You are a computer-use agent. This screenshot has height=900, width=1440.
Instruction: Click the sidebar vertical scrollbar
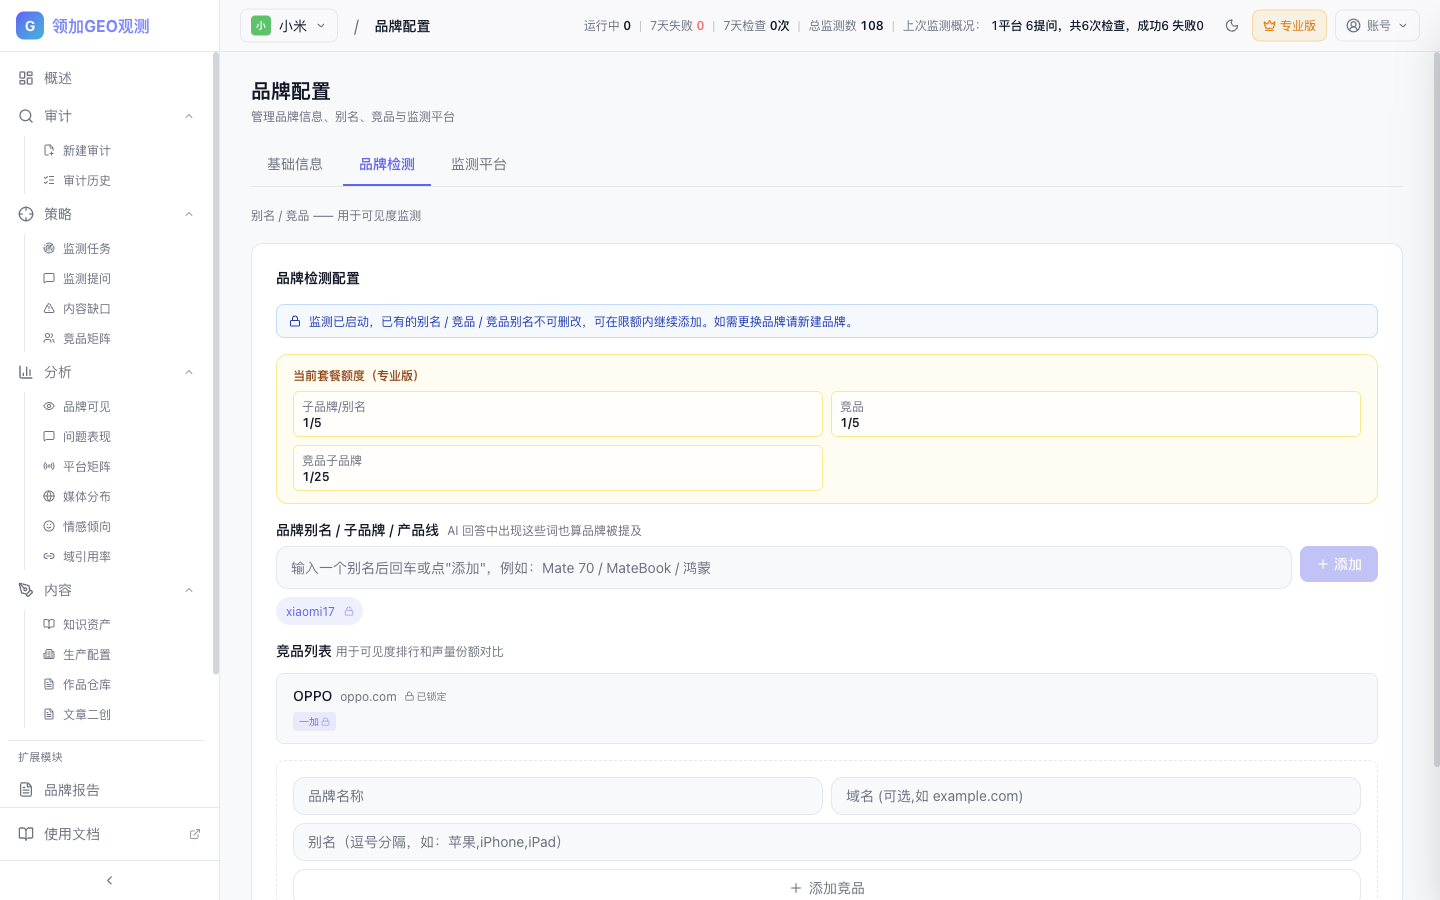tap(216, 364)
